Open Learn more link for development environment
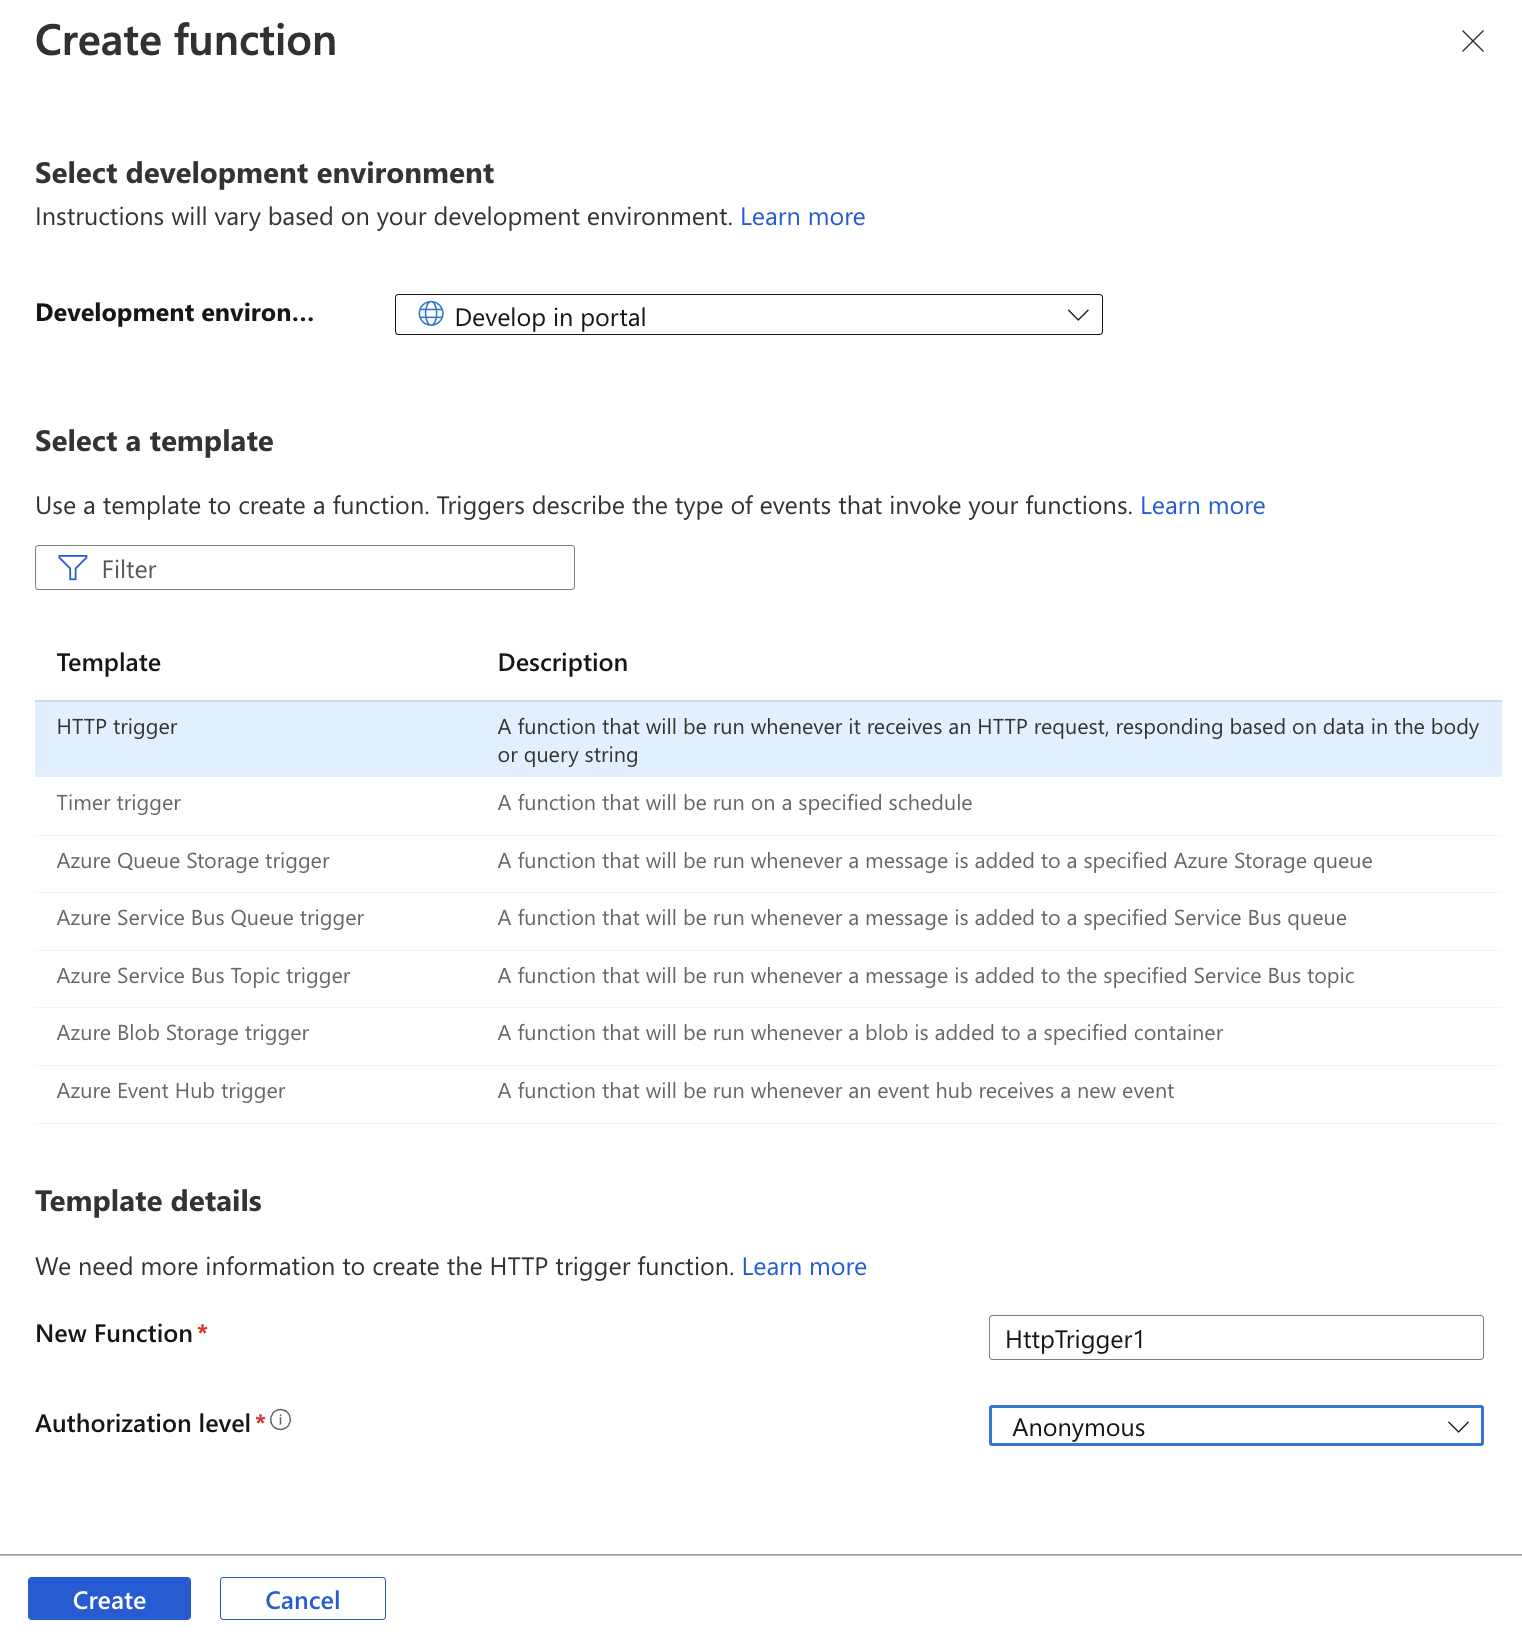 coord(803,217)
